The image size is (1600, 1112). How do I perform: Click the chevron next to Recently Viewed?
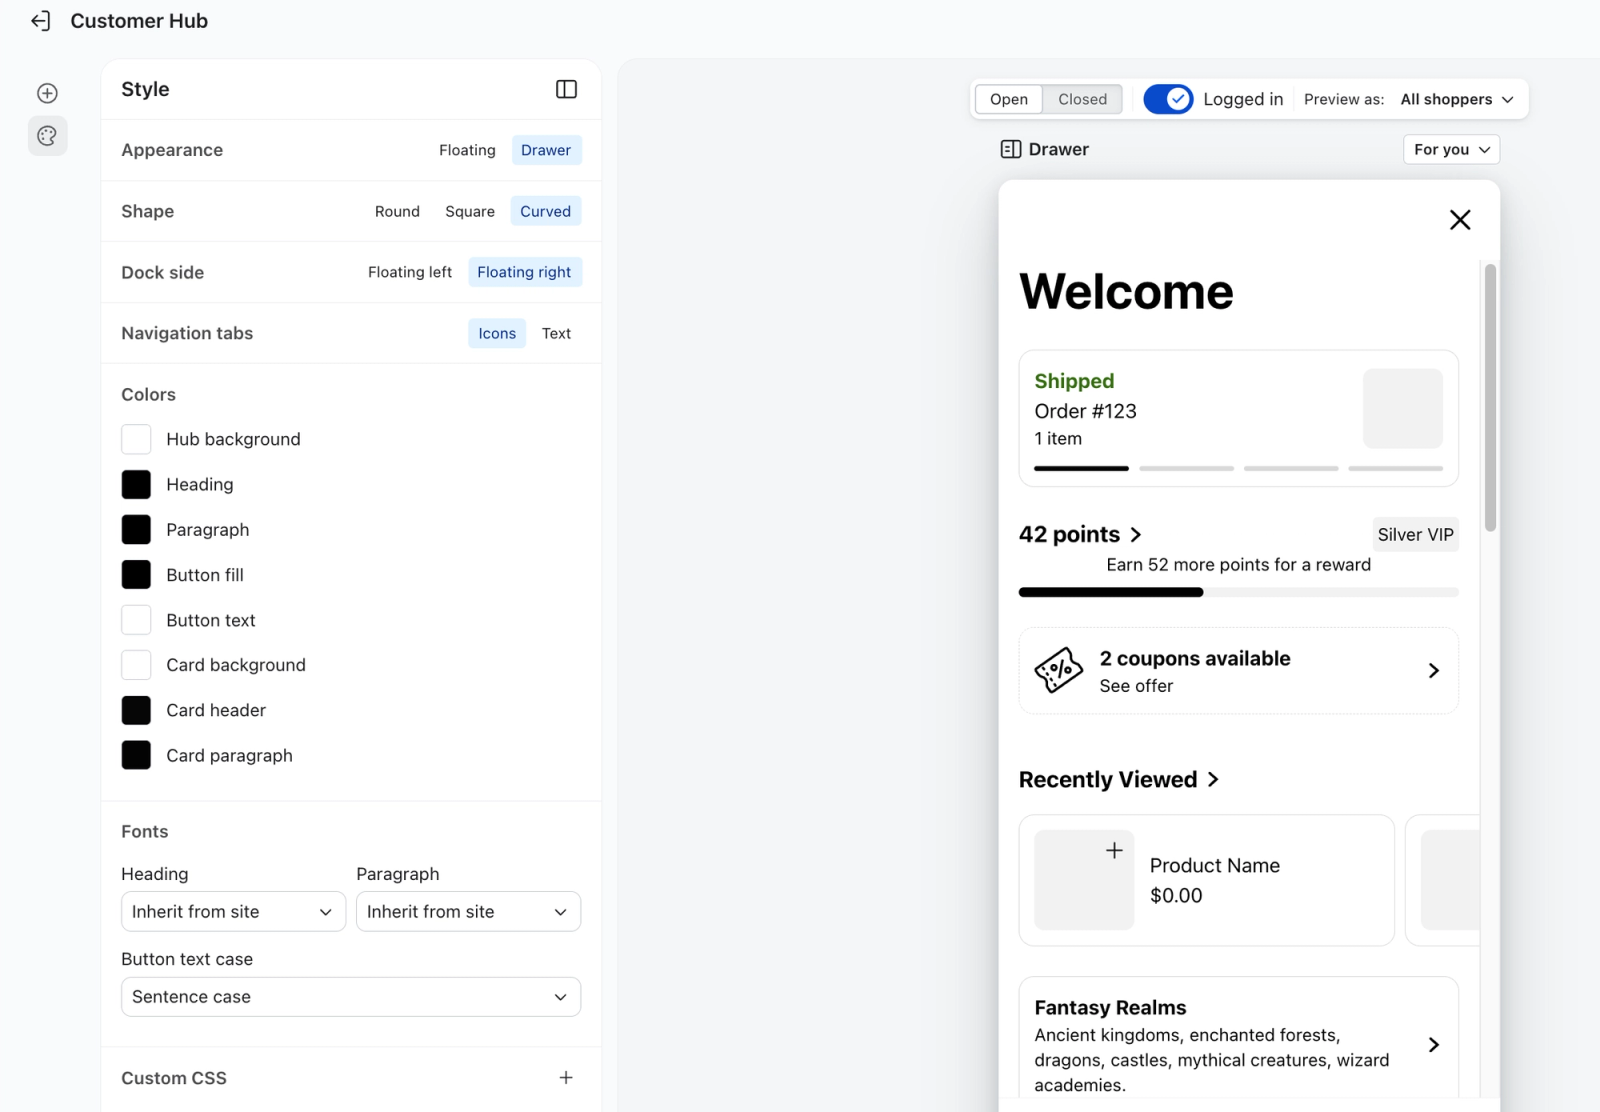coord(1213,779)
